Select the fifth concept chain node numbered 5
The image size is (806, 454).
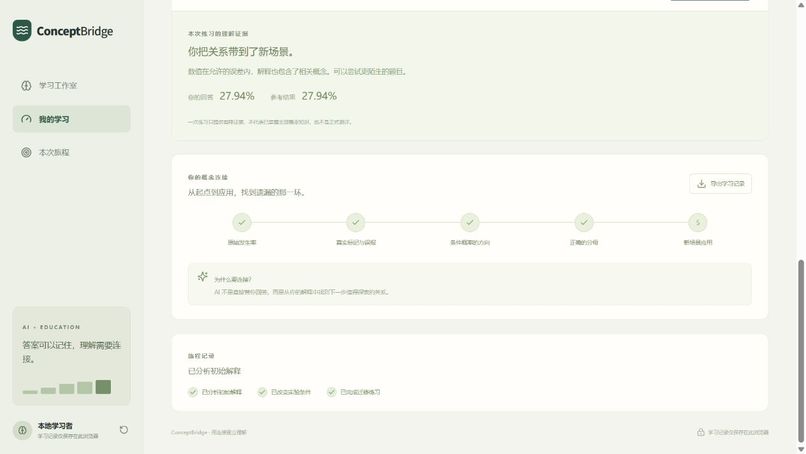(698, 223)
